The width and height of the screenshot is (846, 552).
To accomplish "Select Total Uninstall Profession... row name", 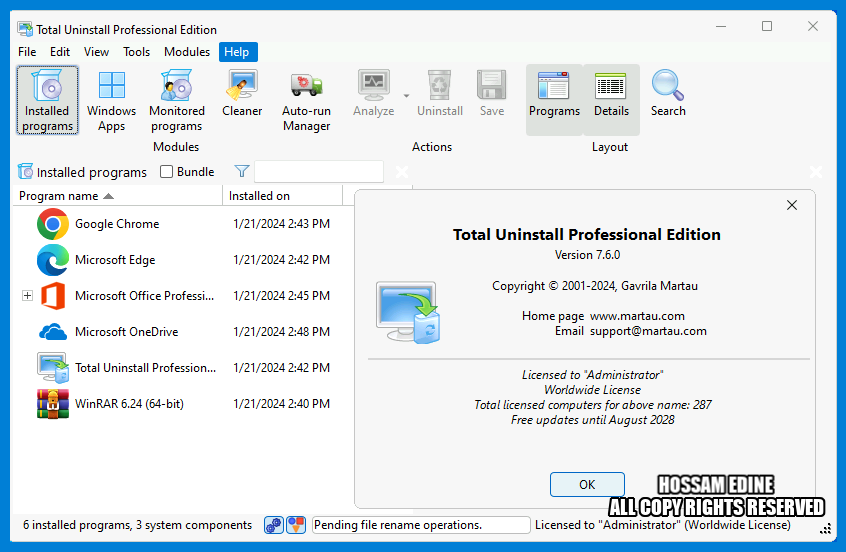I will click(145, 367).
